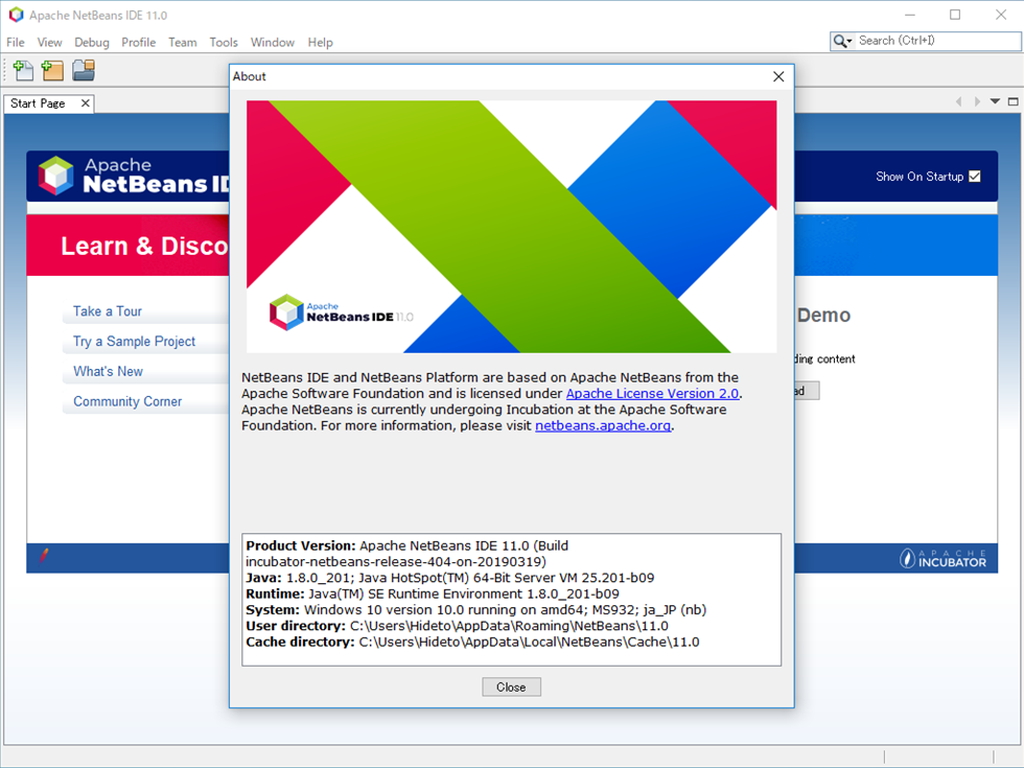Viewport: 1024px width, 768px height.
Task: Click the New Project toolbar icon
Action: (x=52, y=70)
